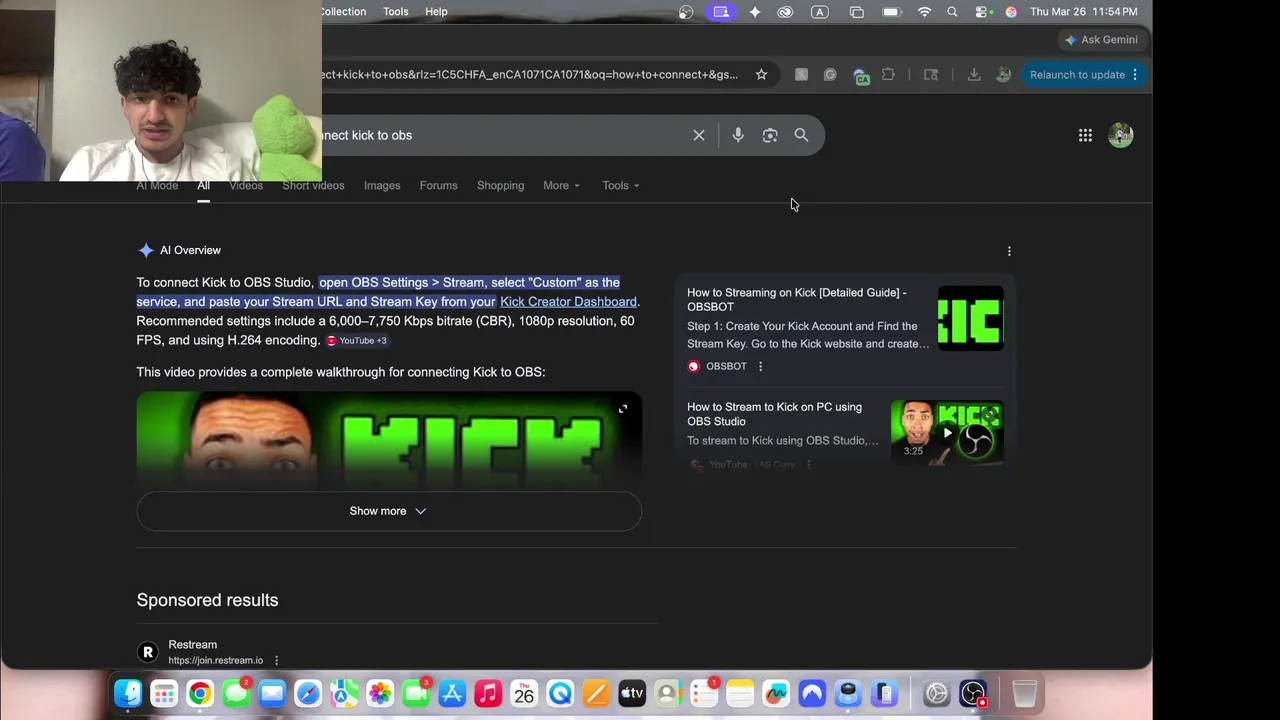Open System Settings from the Dock
The image size is (1280, 720).
tap(937, 693)
